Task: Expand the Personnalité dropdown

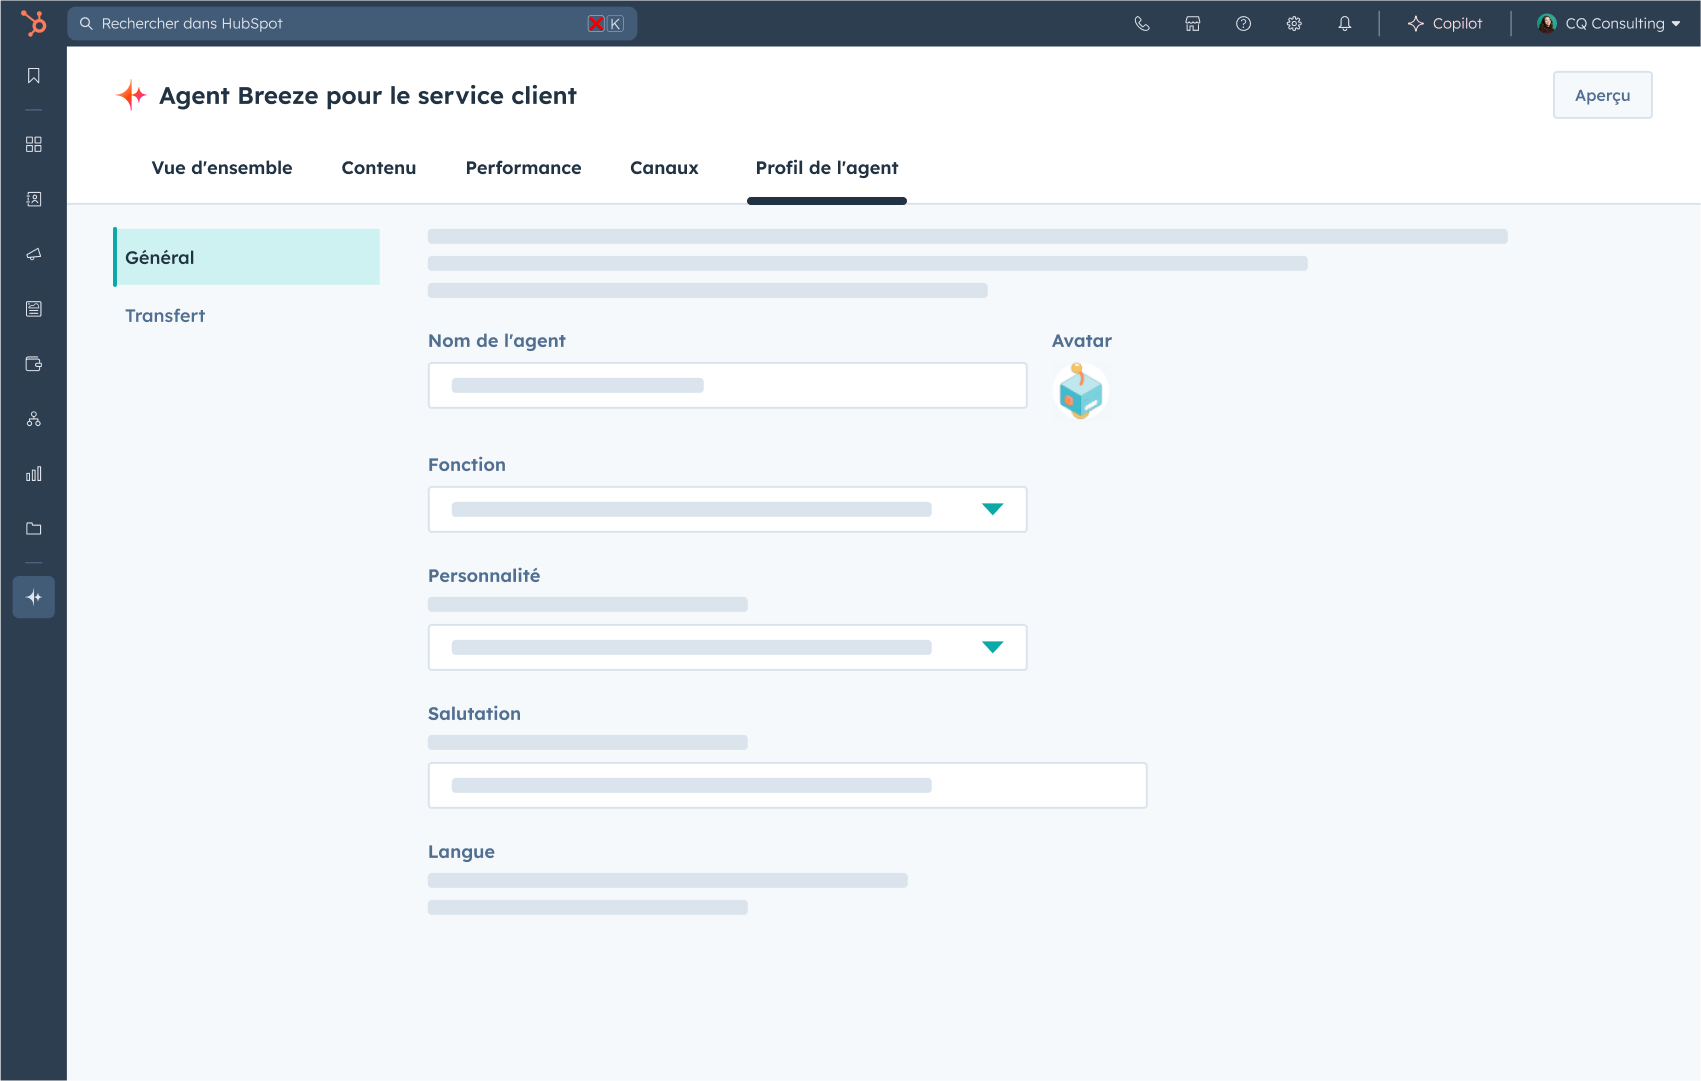Action: pos(727,648)
